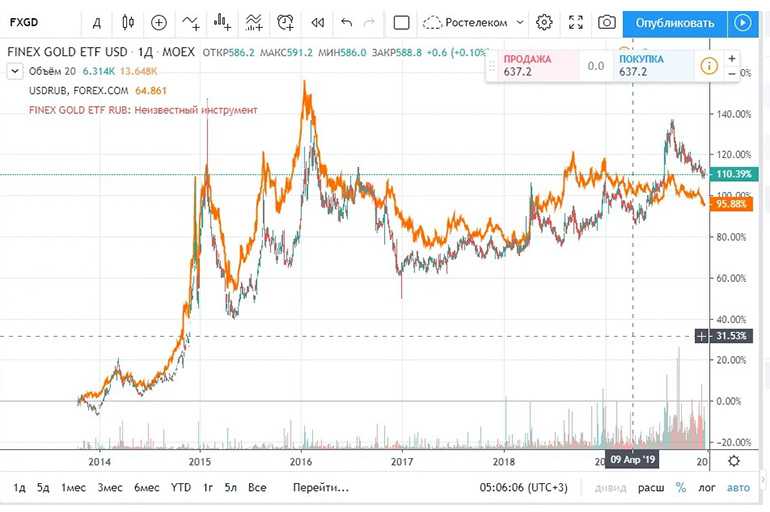Redo the last chart action
The height and width of the screenshot is (512, 770).
[x=369, y=23]
